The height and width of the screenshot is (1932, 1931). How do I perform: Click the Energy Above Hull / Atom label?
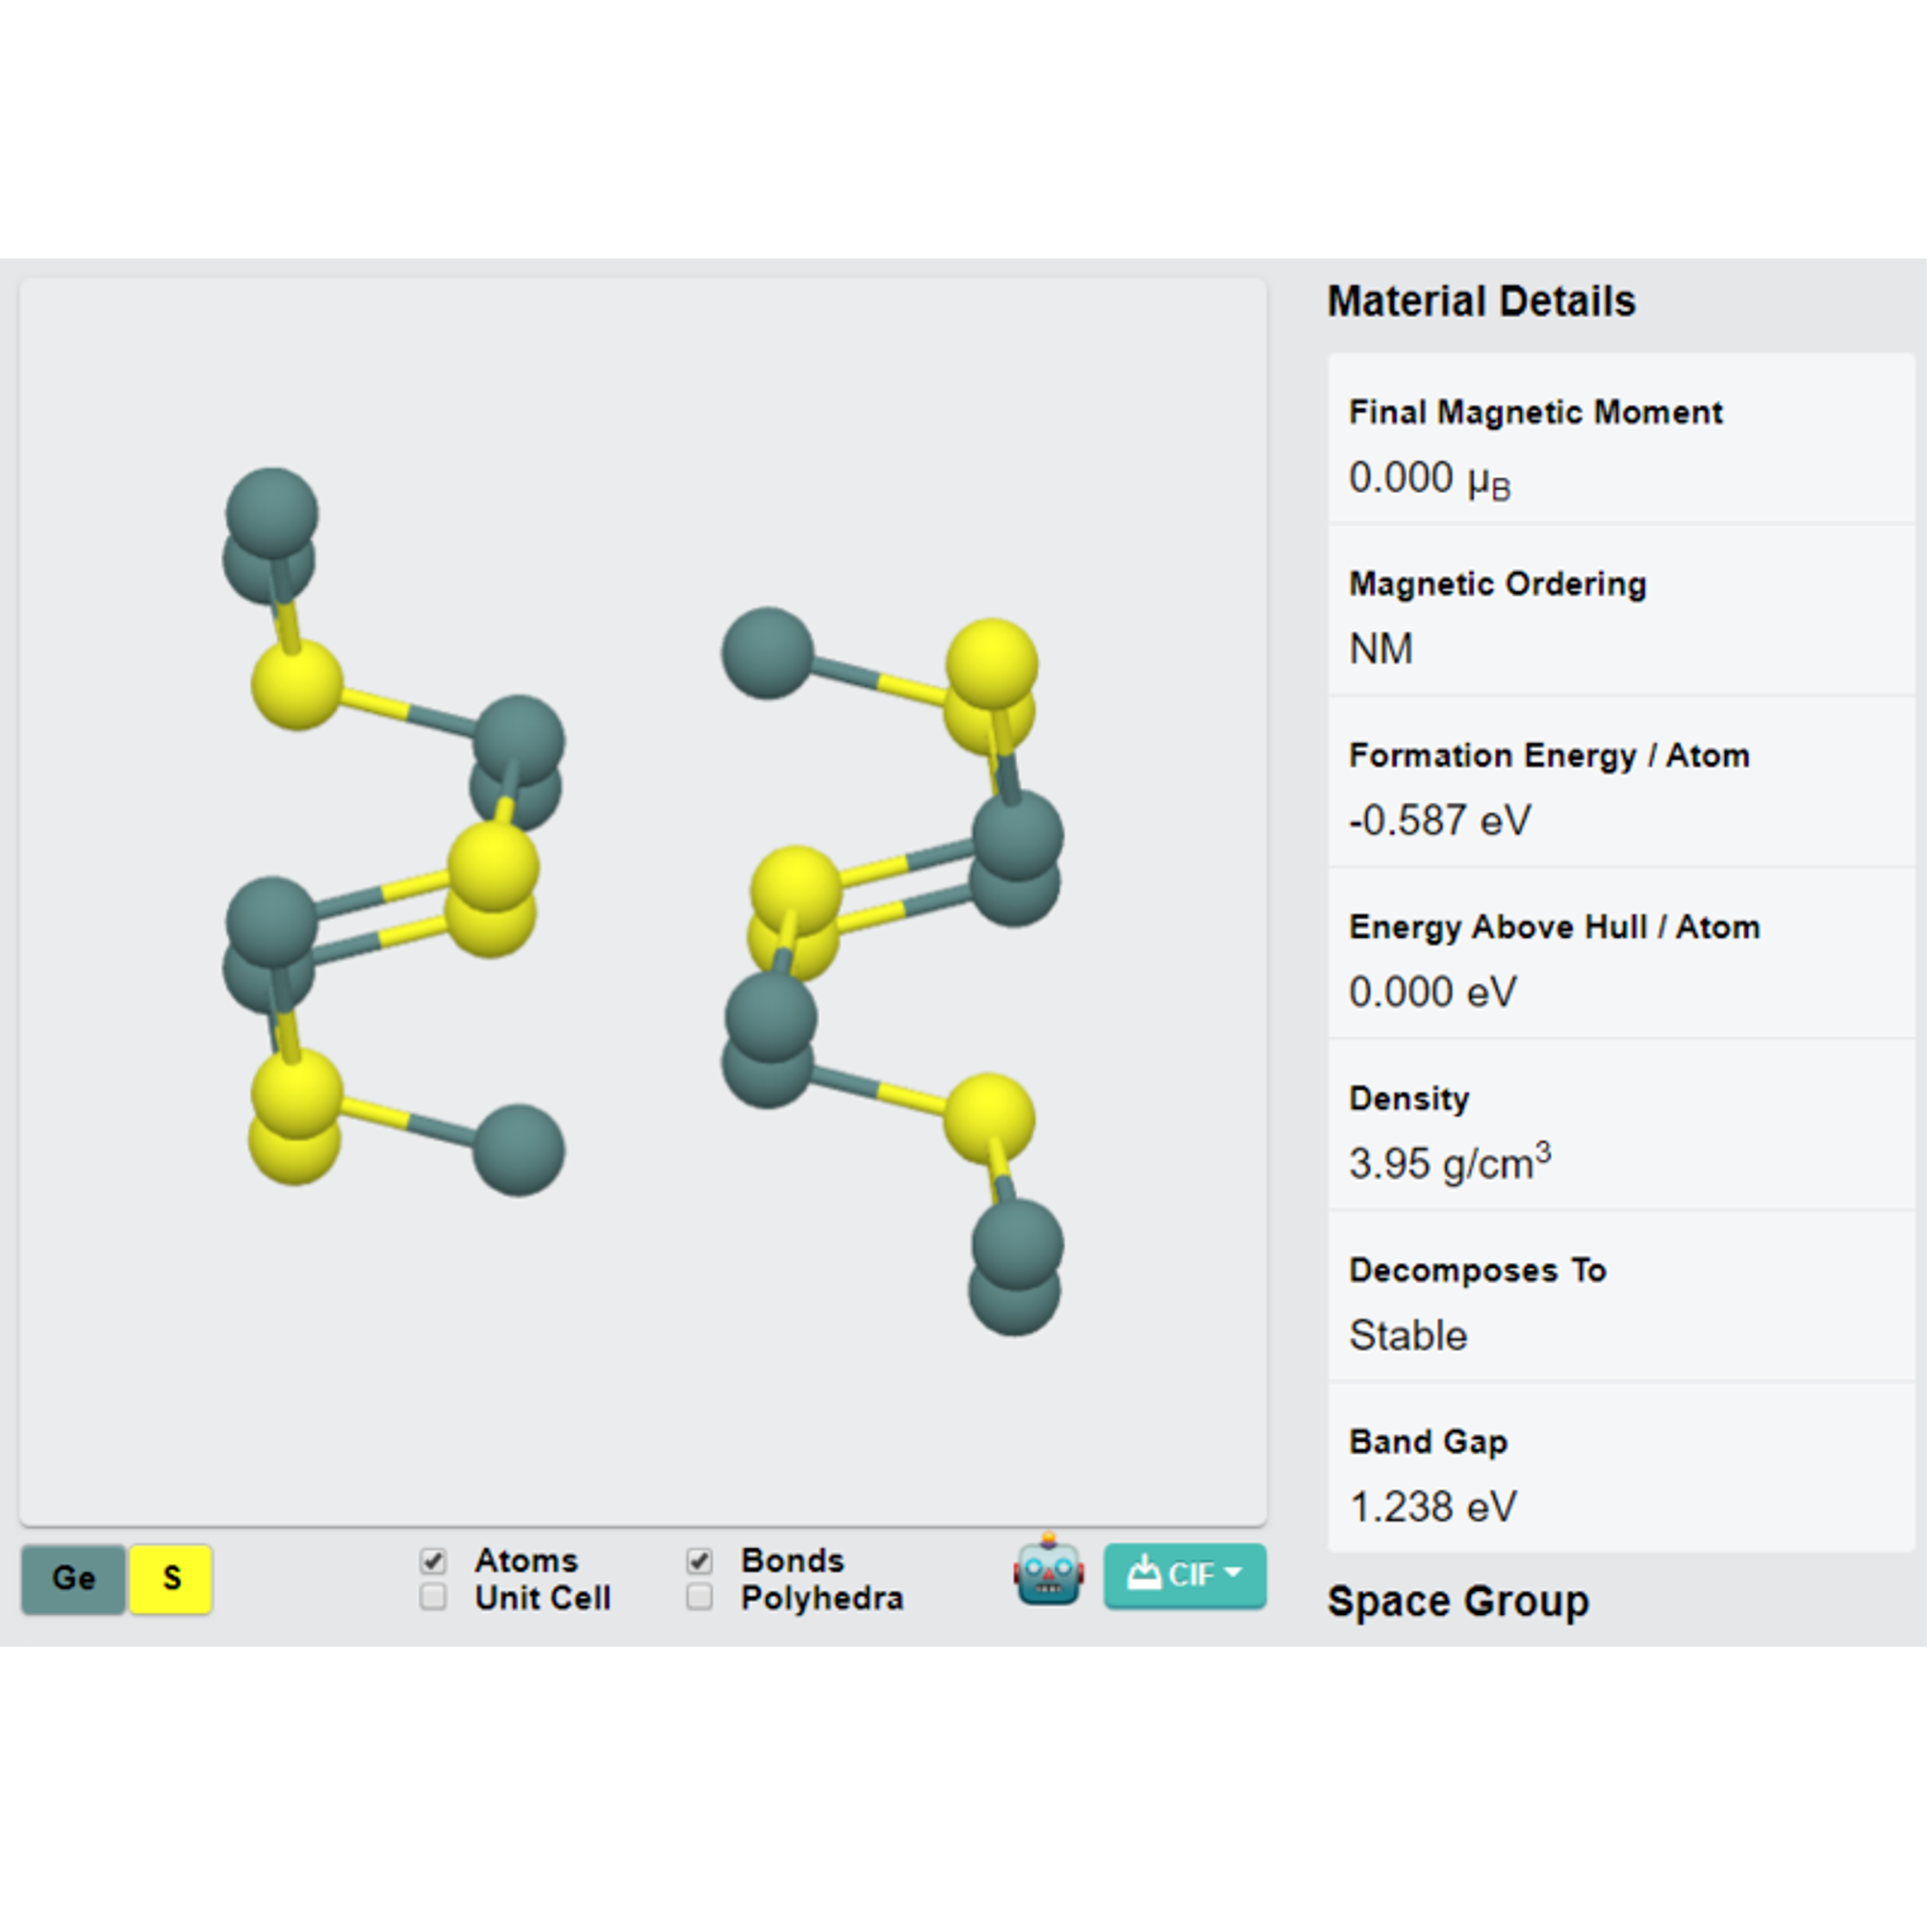tap(1554, 927)
